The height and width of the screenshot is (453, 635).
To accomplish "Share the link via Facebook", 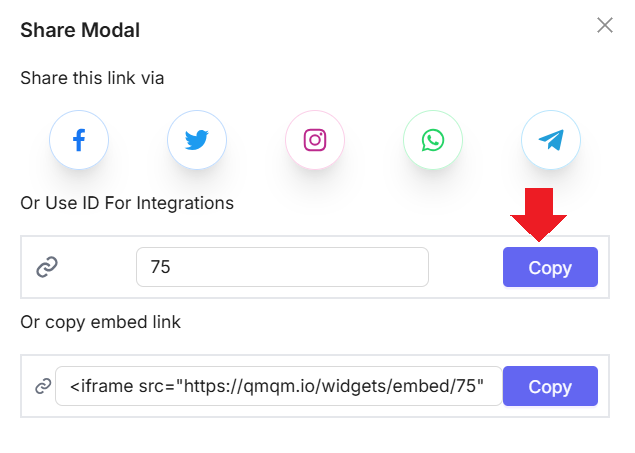I will tap(79, 140).
